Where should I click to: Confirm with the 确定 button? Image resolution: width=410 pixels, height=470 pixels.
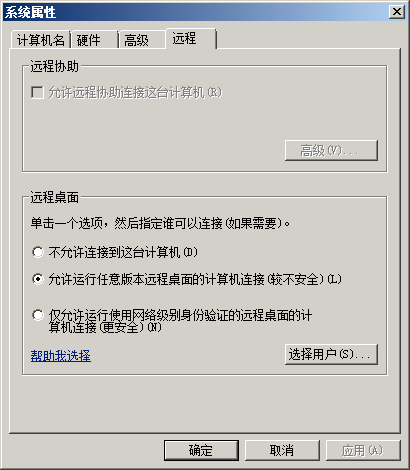pyautogui.click(x=201, y=450)
